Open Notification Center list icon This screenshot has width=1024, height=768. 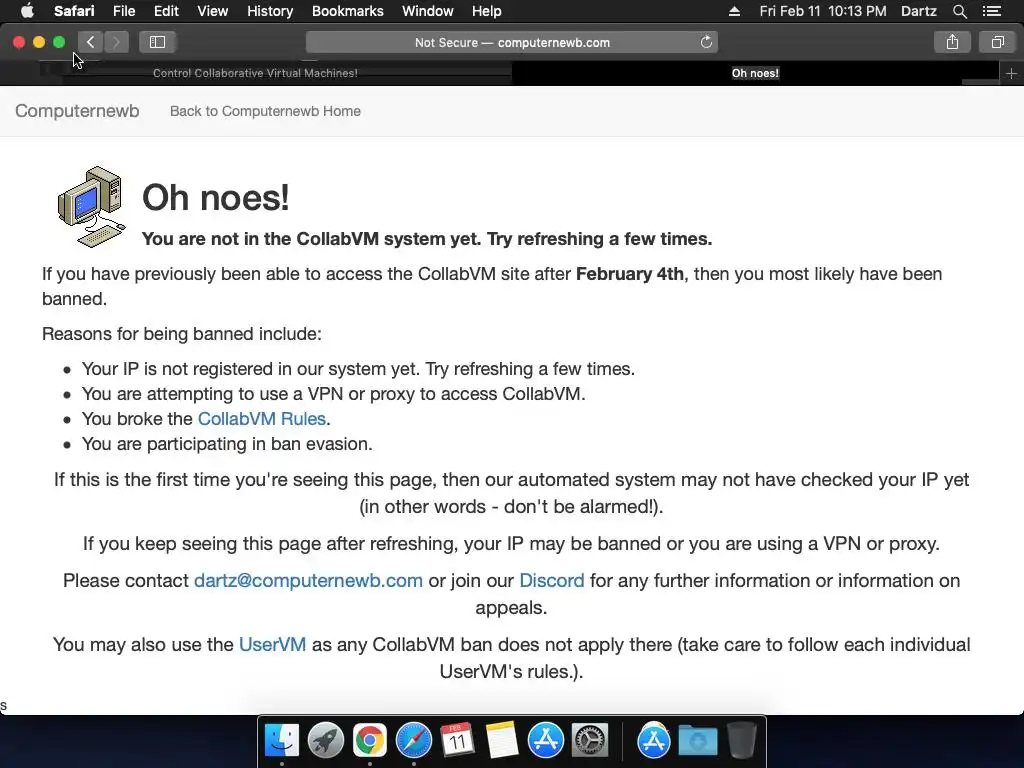pyautogui.click(x=991, y=11)
